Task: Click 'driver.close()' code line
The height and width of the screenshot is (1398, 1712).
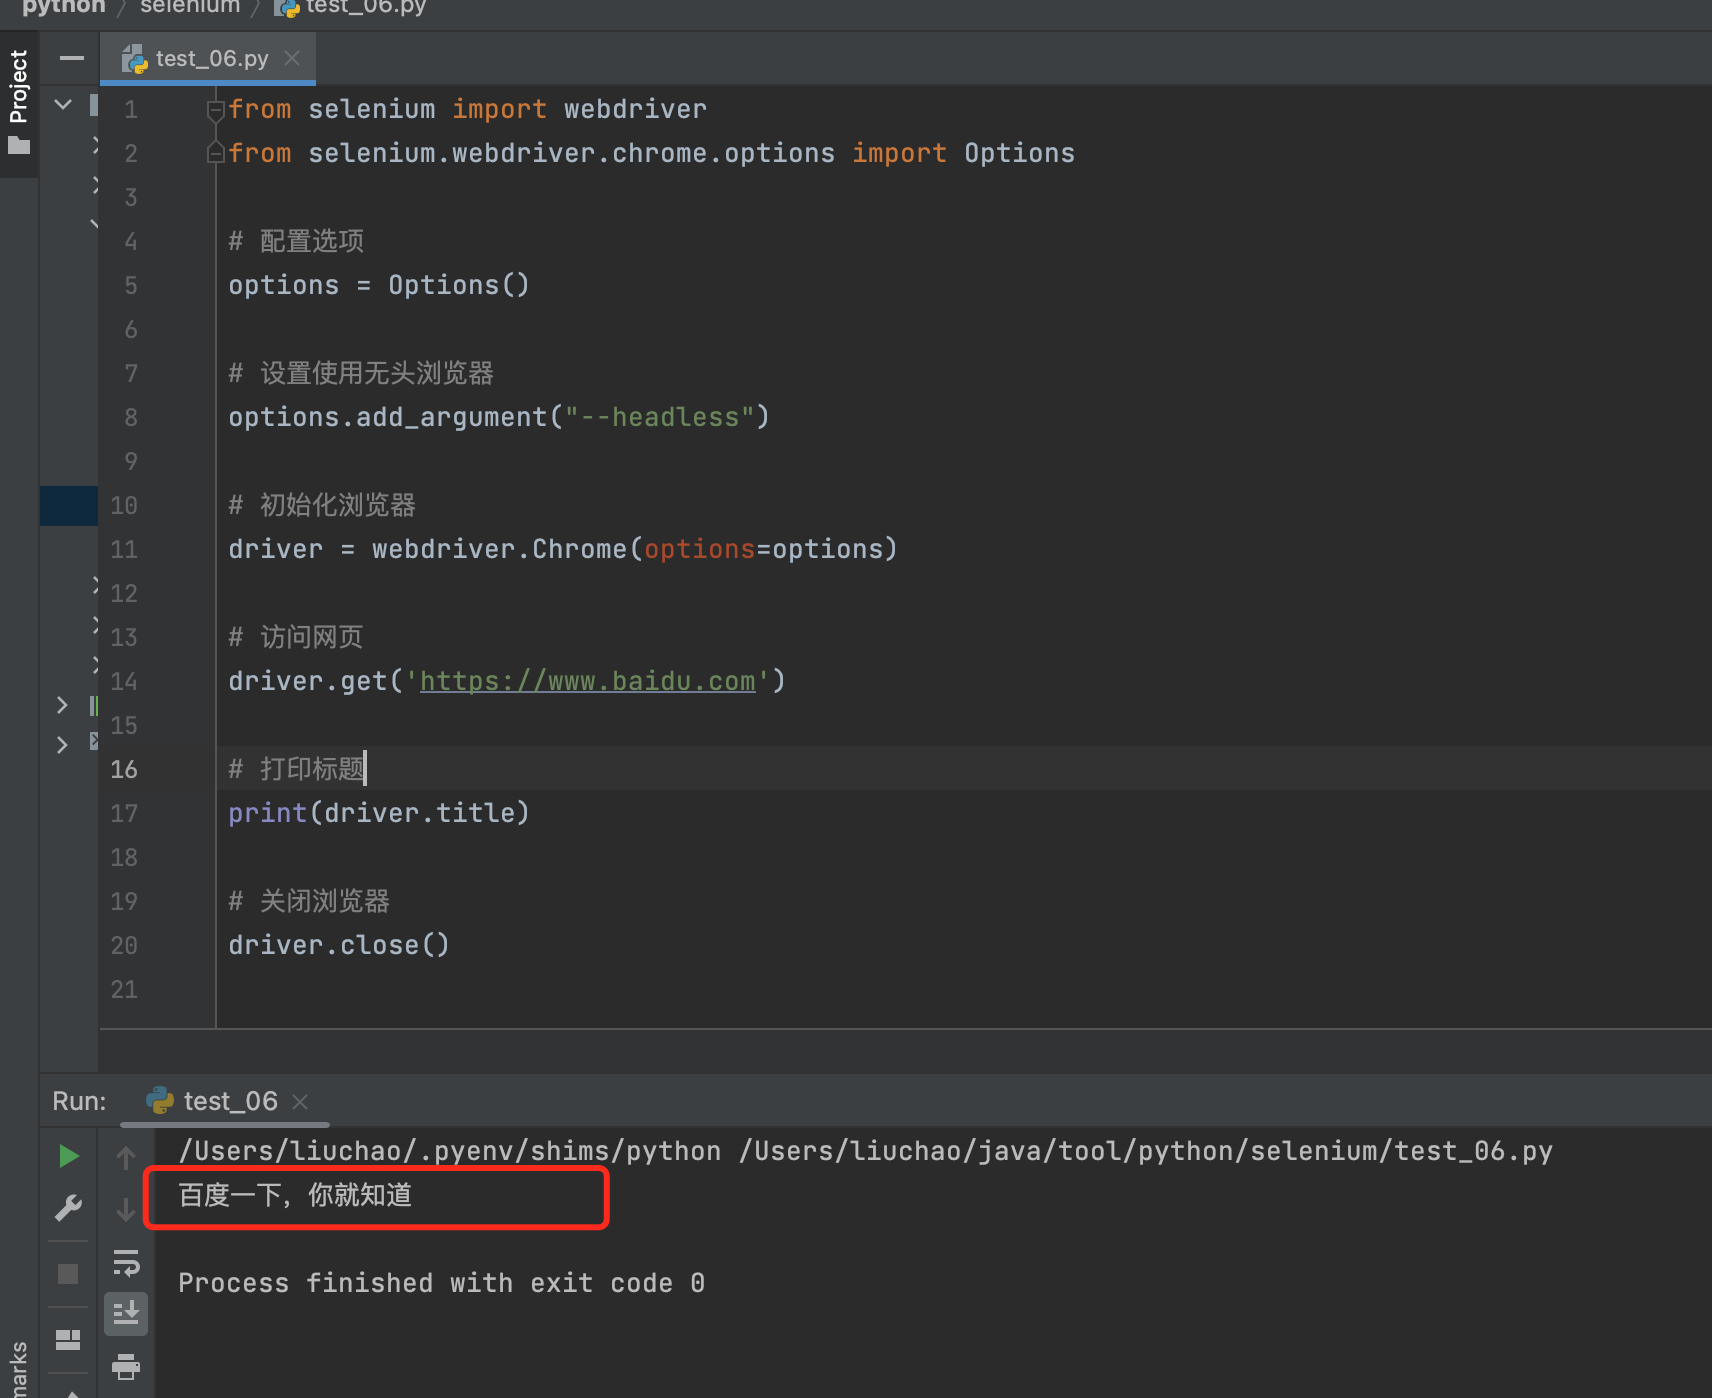Action: pyautogui.click(x=339, y=945)
